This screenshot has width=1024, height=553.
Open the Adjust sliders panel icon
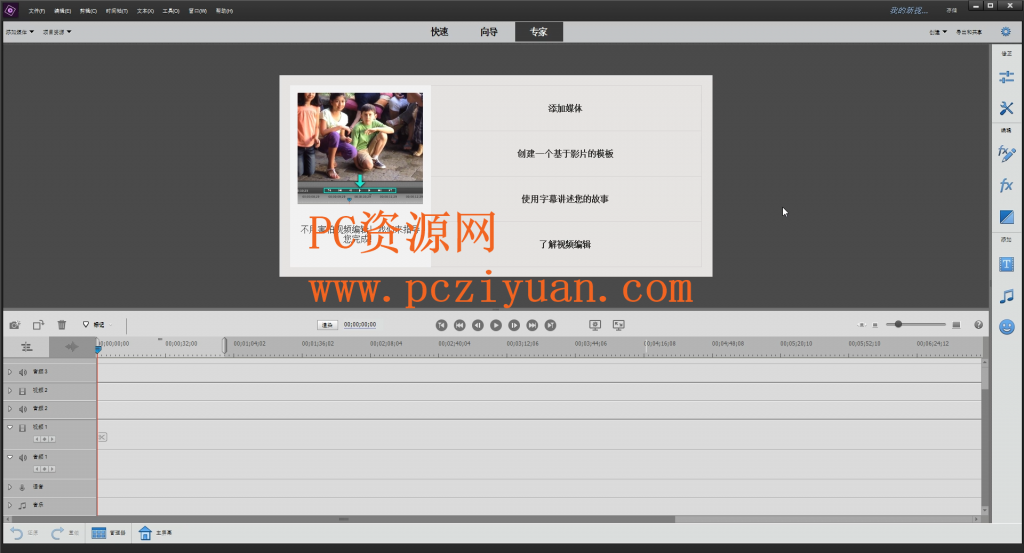[1006, 77]
